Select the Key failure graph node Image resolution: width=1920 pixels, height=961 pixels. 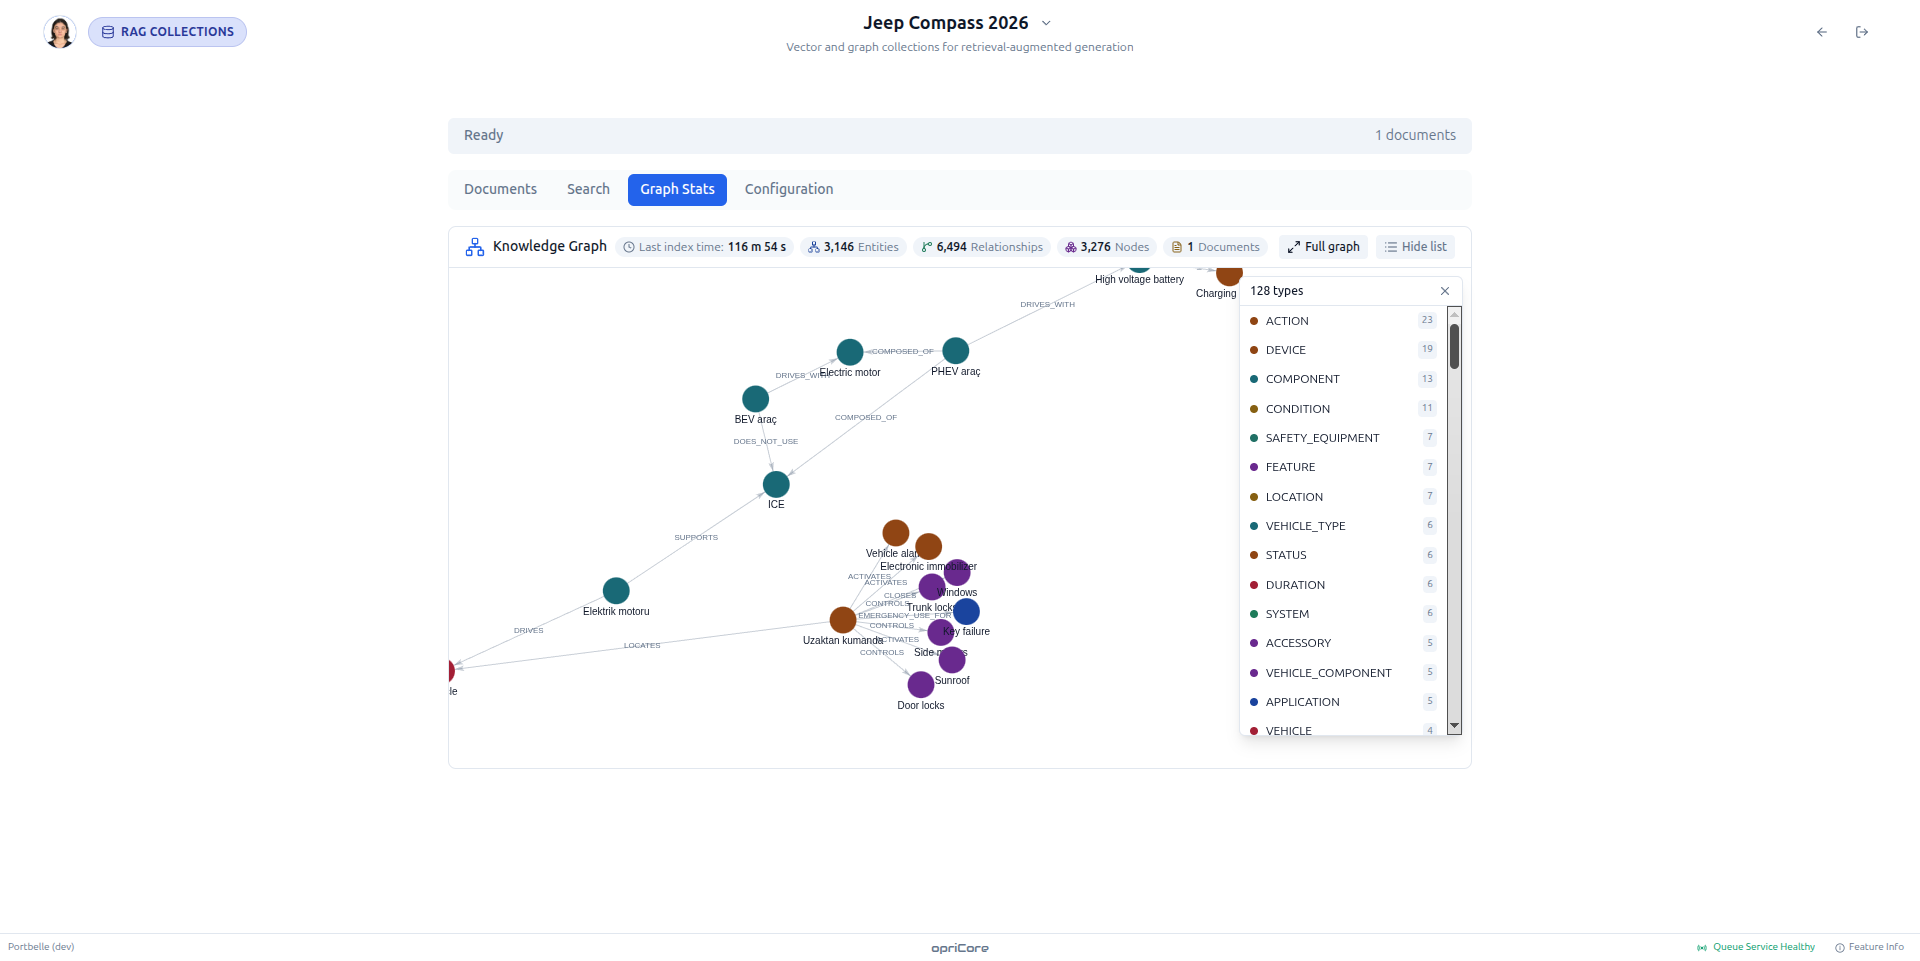click(966, 612)
